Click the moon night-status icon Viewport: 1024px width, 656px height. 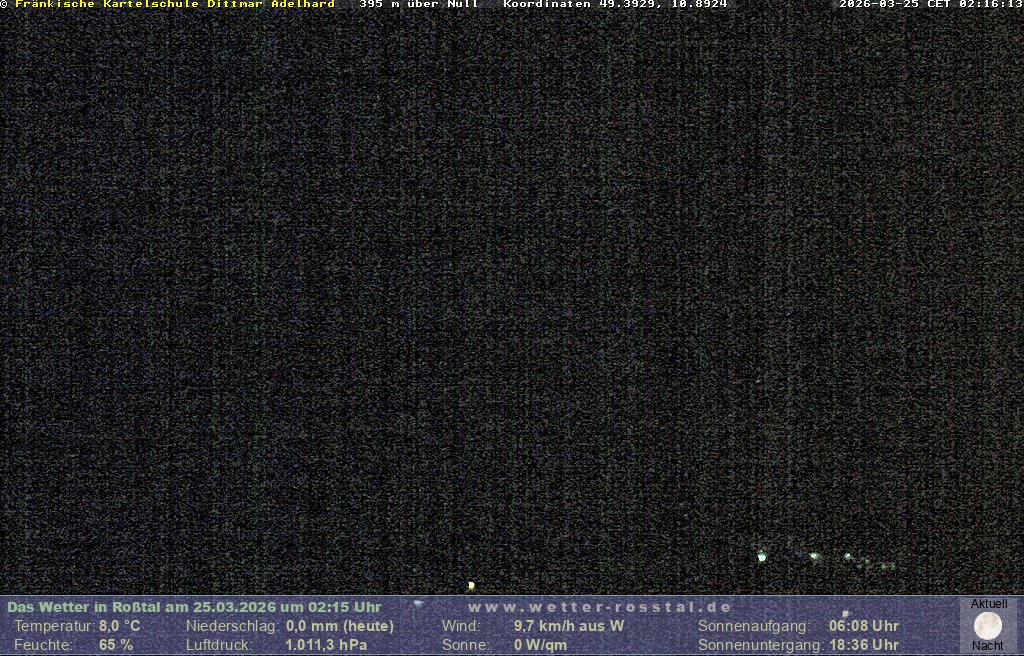[988, 626]
